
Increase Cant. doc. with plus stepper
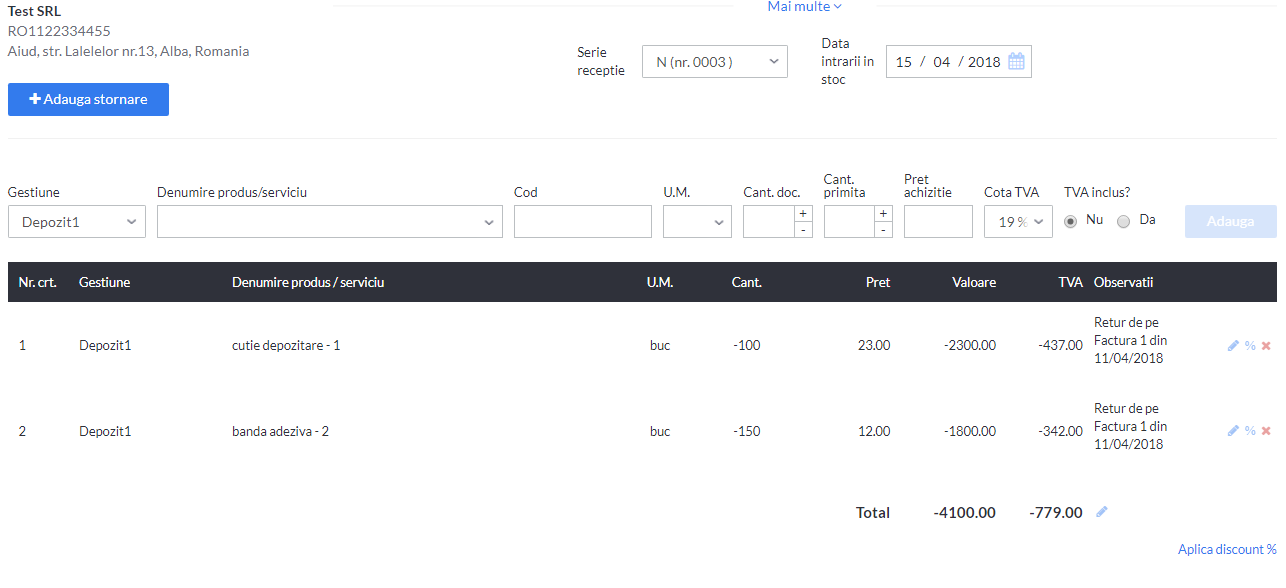[x=803, y=214]
